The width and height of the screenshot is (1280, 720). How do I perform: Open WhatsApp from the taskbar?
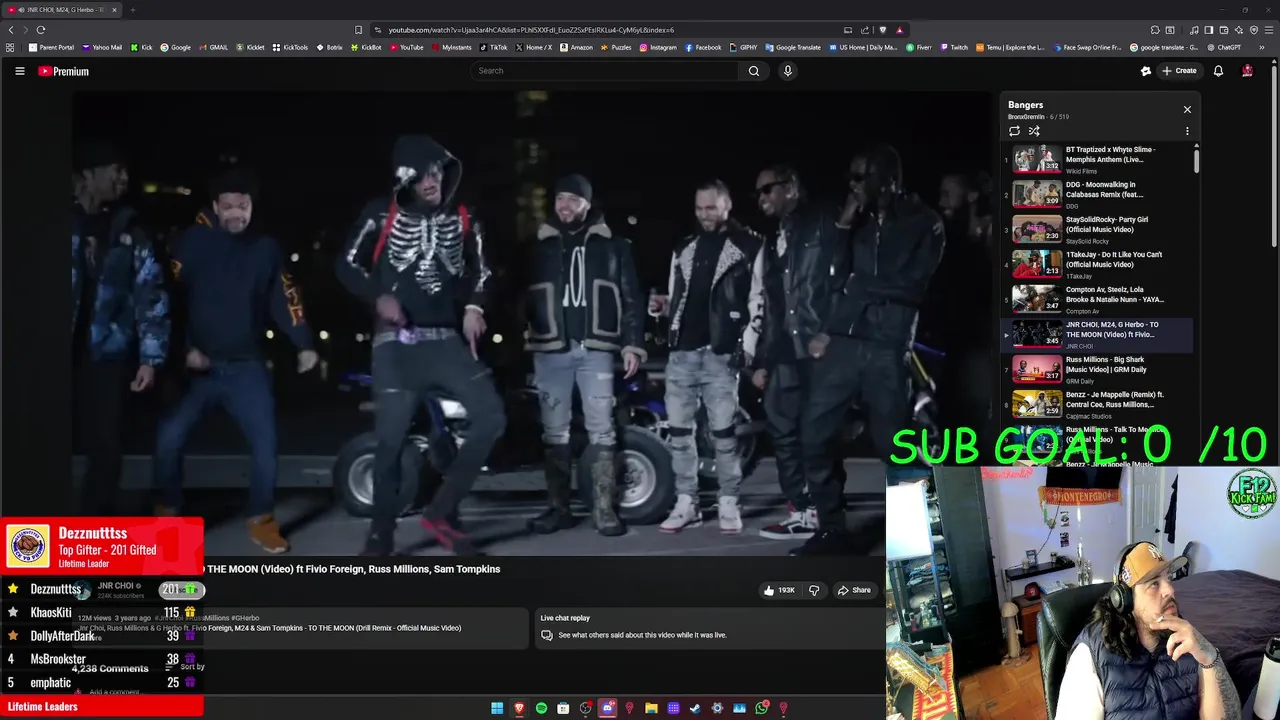tap(761, 708)
